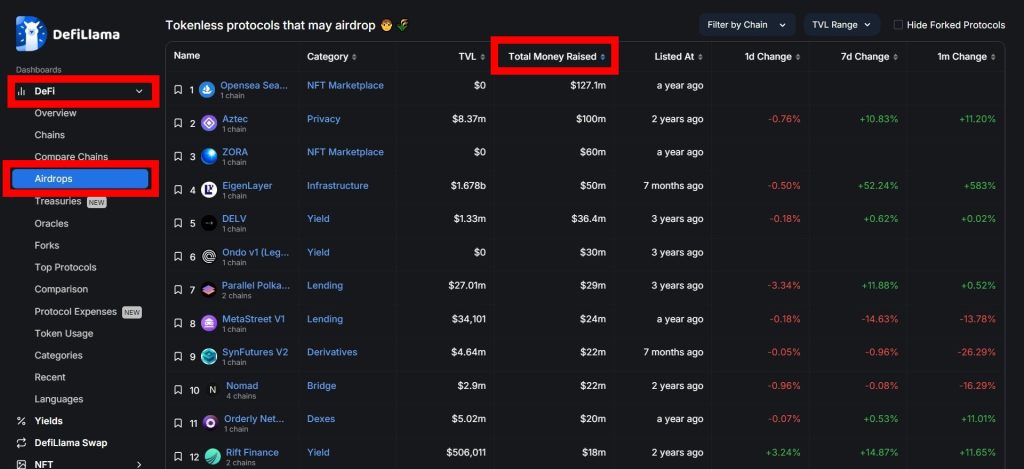Collapse the DeFi sidebar section
Image resolution: width=1024 pixels, height=469 pixels.
pos(139,92)
